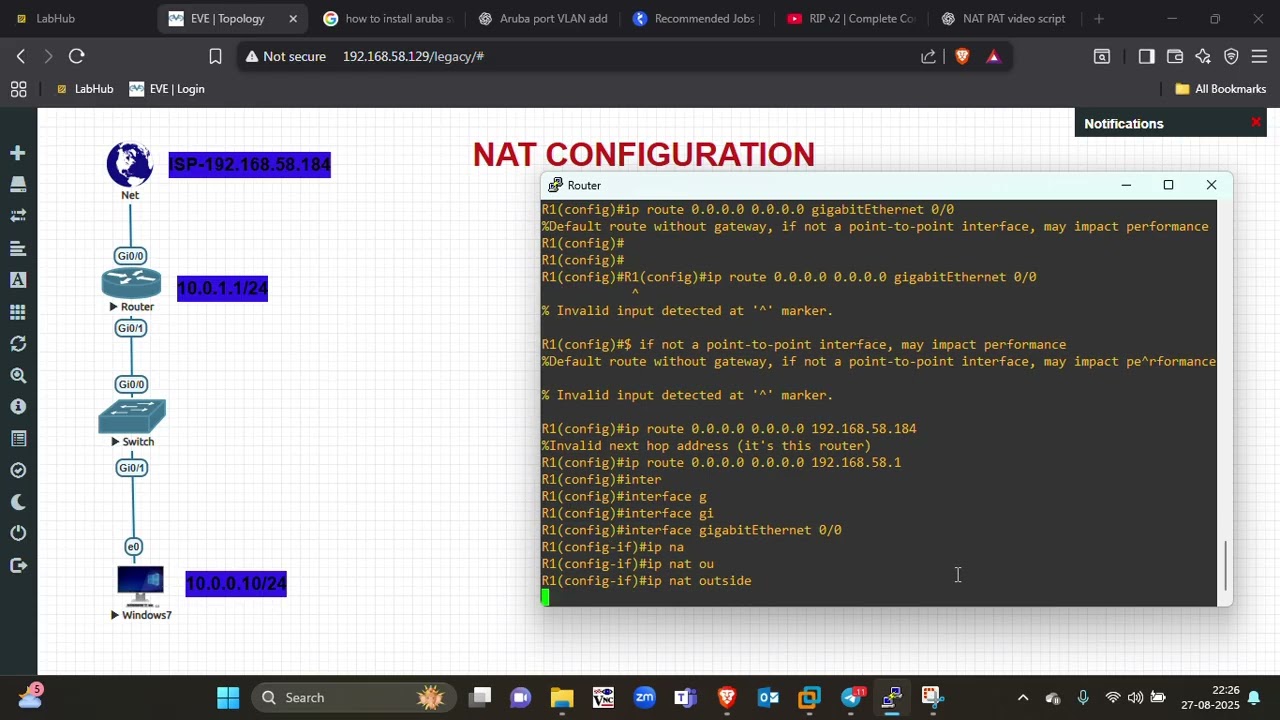The image size is (1280, 720).
Task: Open the LabHub bookmark
Action: coord(85,89)
